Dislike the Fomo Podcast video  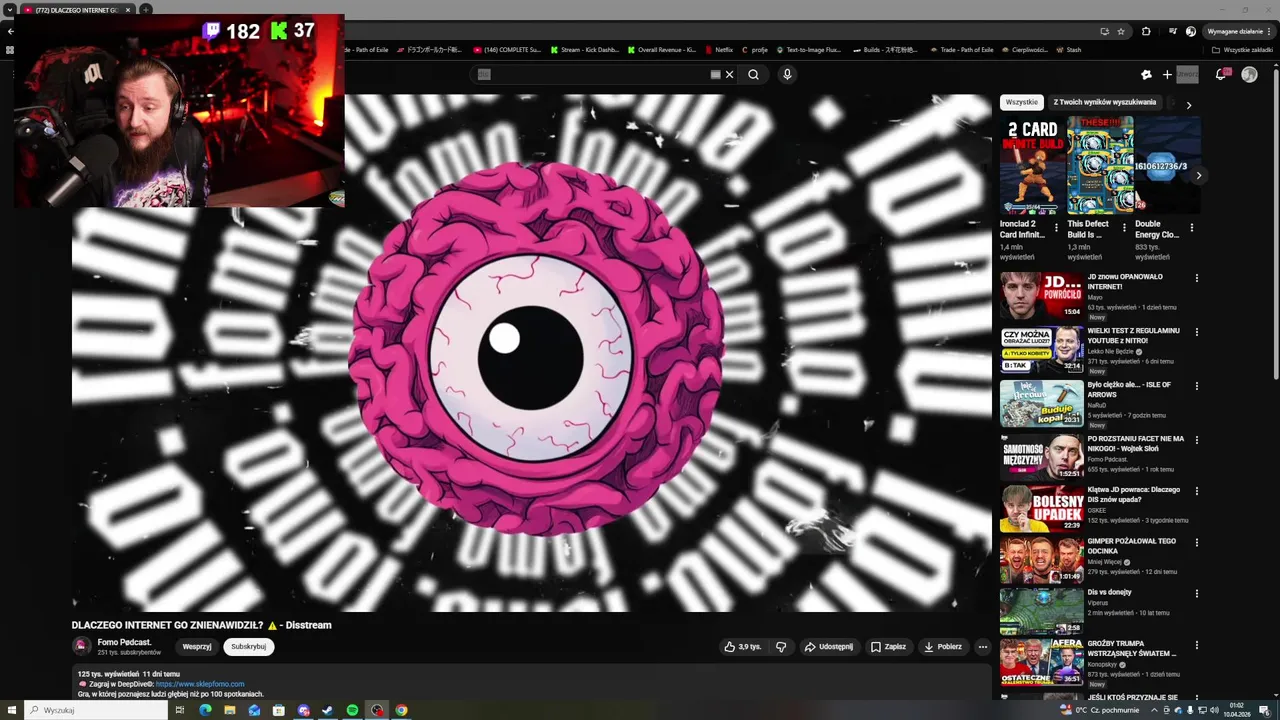pyautogui.click(x=781, y=647)
